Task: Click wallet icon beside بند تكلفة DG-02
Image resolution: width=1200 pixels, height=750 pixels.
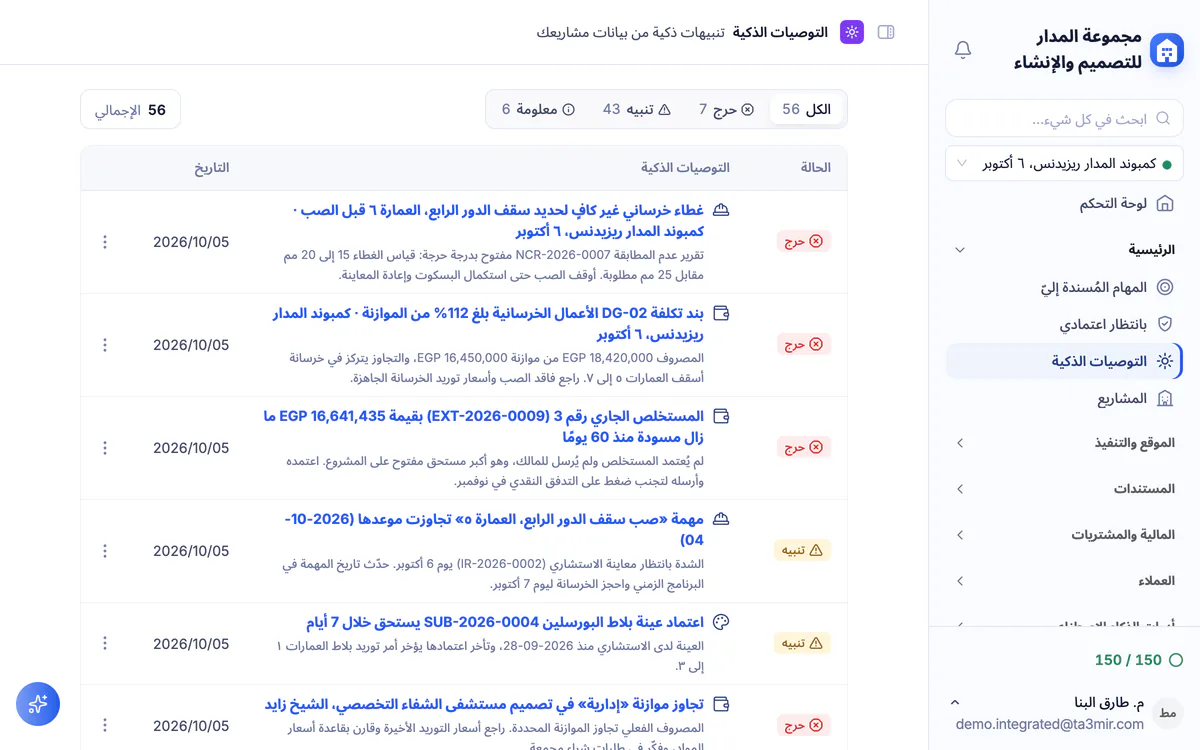Action: point(721,313)
